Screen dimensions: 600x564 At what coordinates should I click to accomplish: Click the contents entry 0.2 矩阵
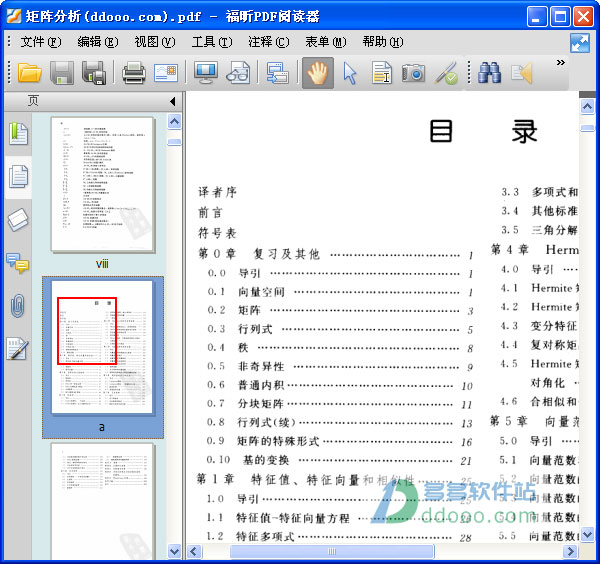tap(340, 310)
